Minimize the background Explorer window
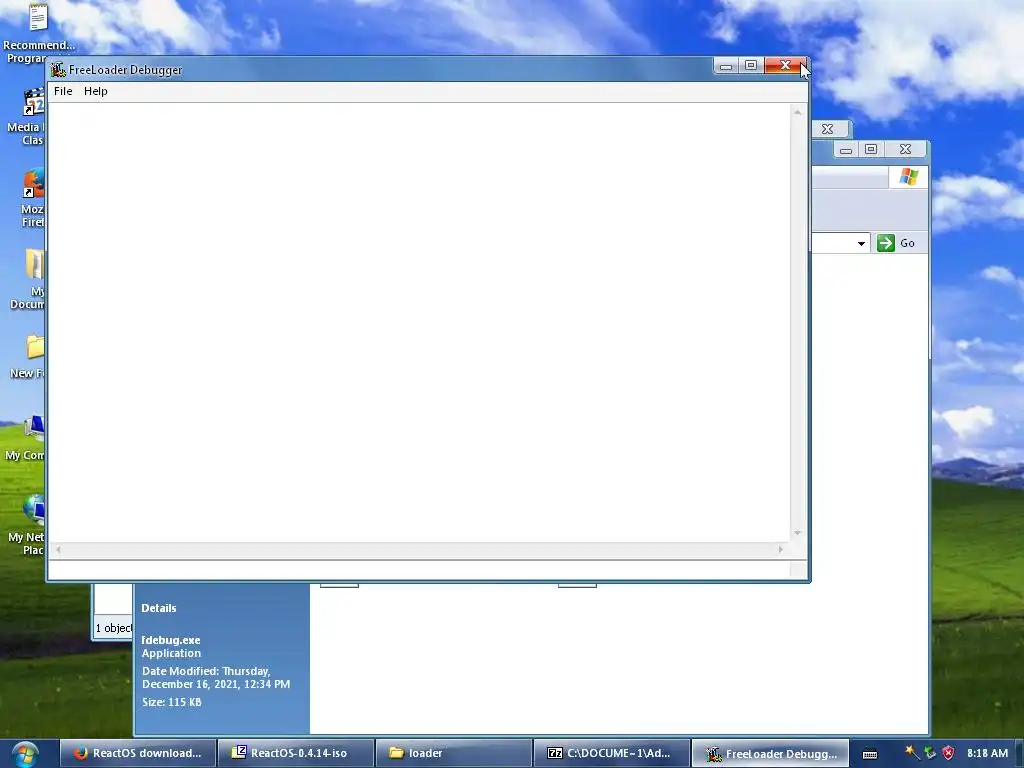Image resolution: width=1024 pixels, height=768 pixels. [x=846, y=150]
